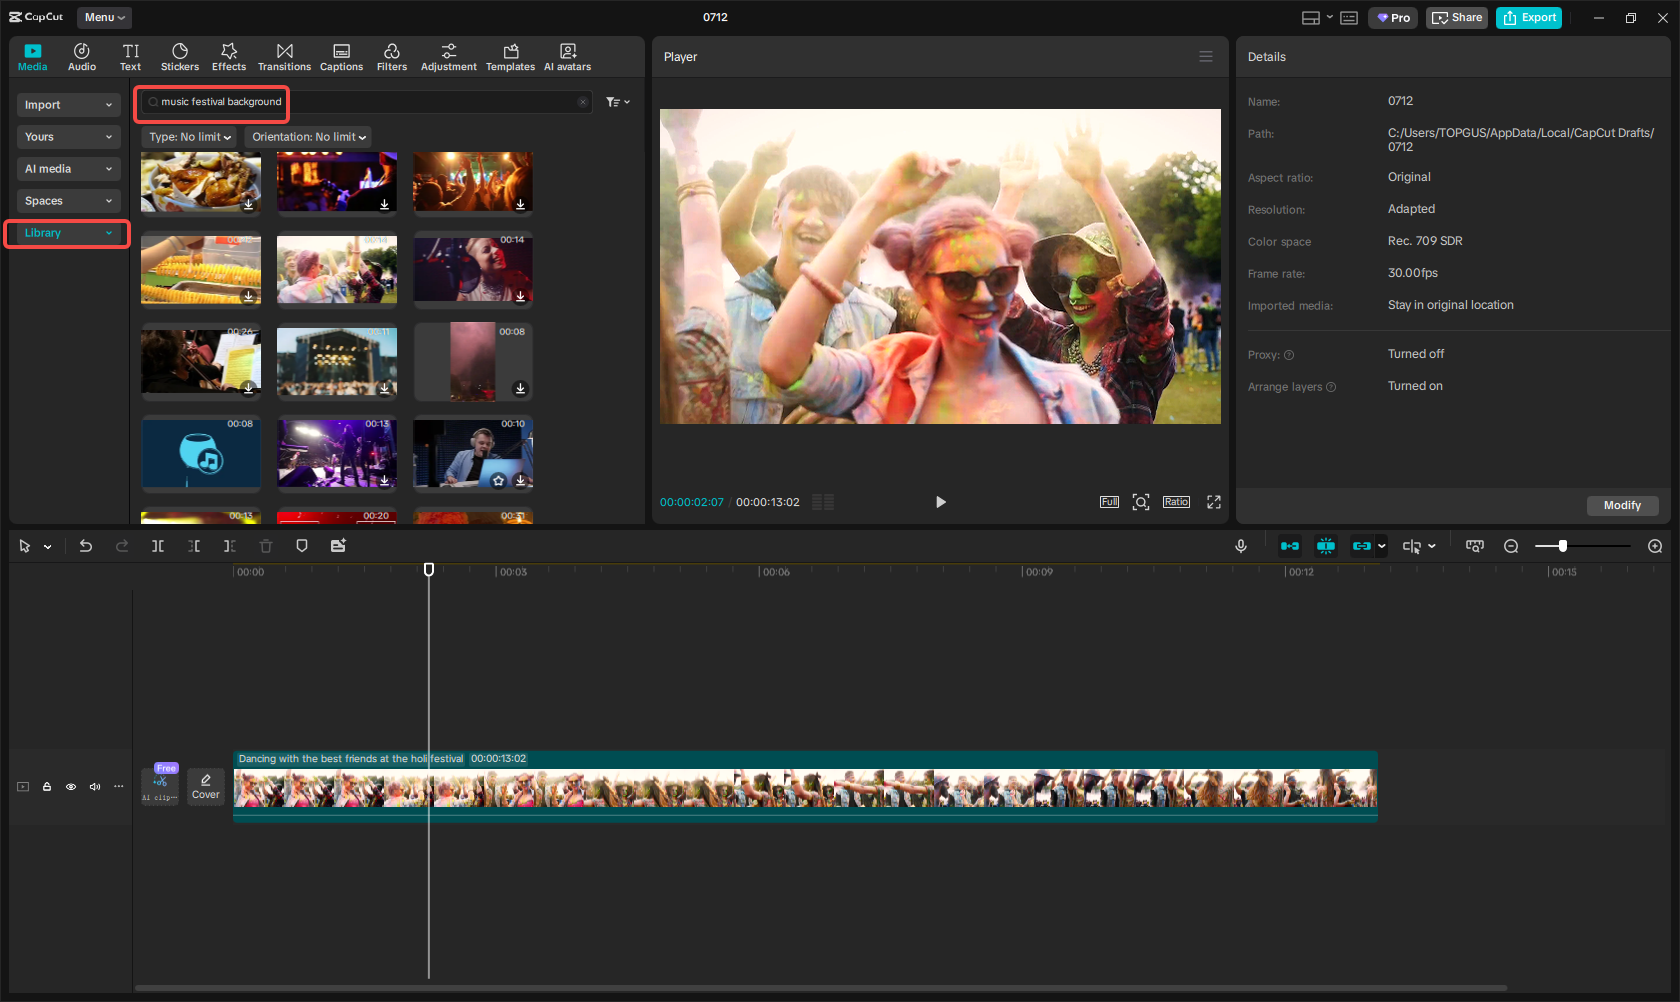Open the Stickers panel
1680x1002 pixels.
[180, 56]
